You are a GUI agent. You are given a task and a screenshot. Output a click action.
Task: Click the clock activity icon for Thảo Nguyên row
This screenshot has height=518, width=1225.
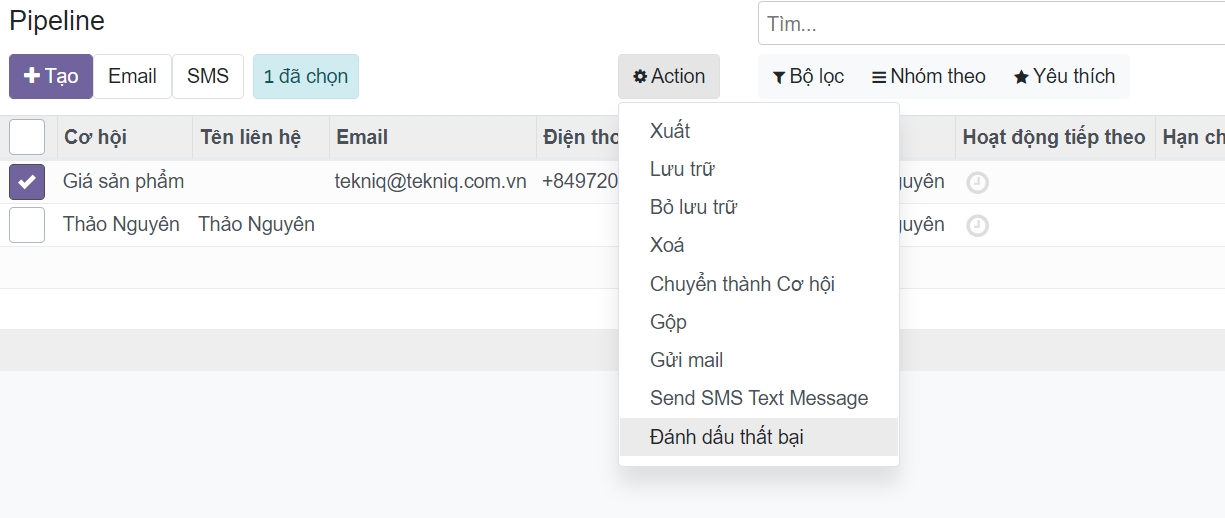977,226
